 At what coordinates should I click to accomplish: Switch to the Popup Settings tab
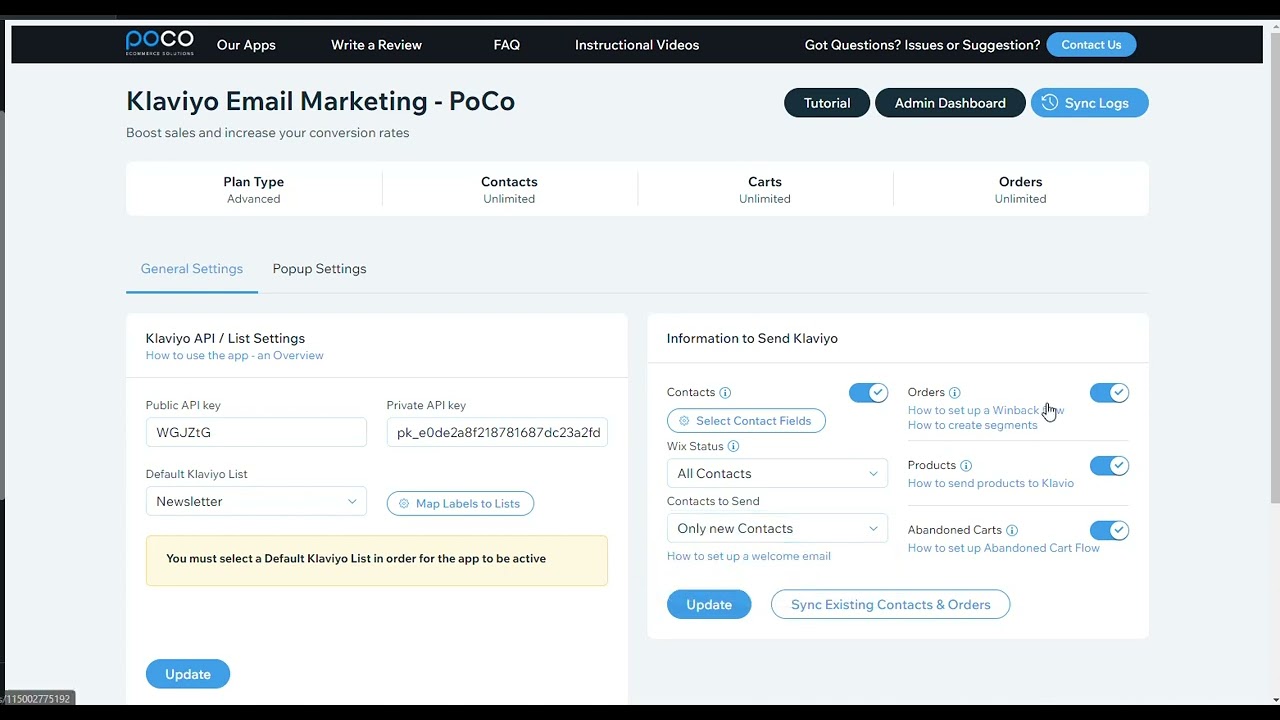click(319, 269)
